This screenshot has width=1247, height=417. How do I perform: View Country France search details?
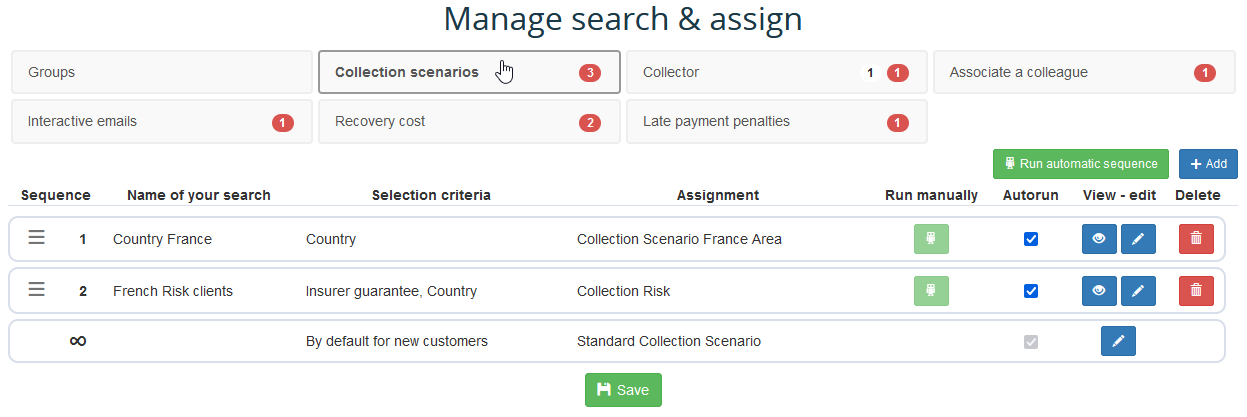click(x=1099, y=239)
